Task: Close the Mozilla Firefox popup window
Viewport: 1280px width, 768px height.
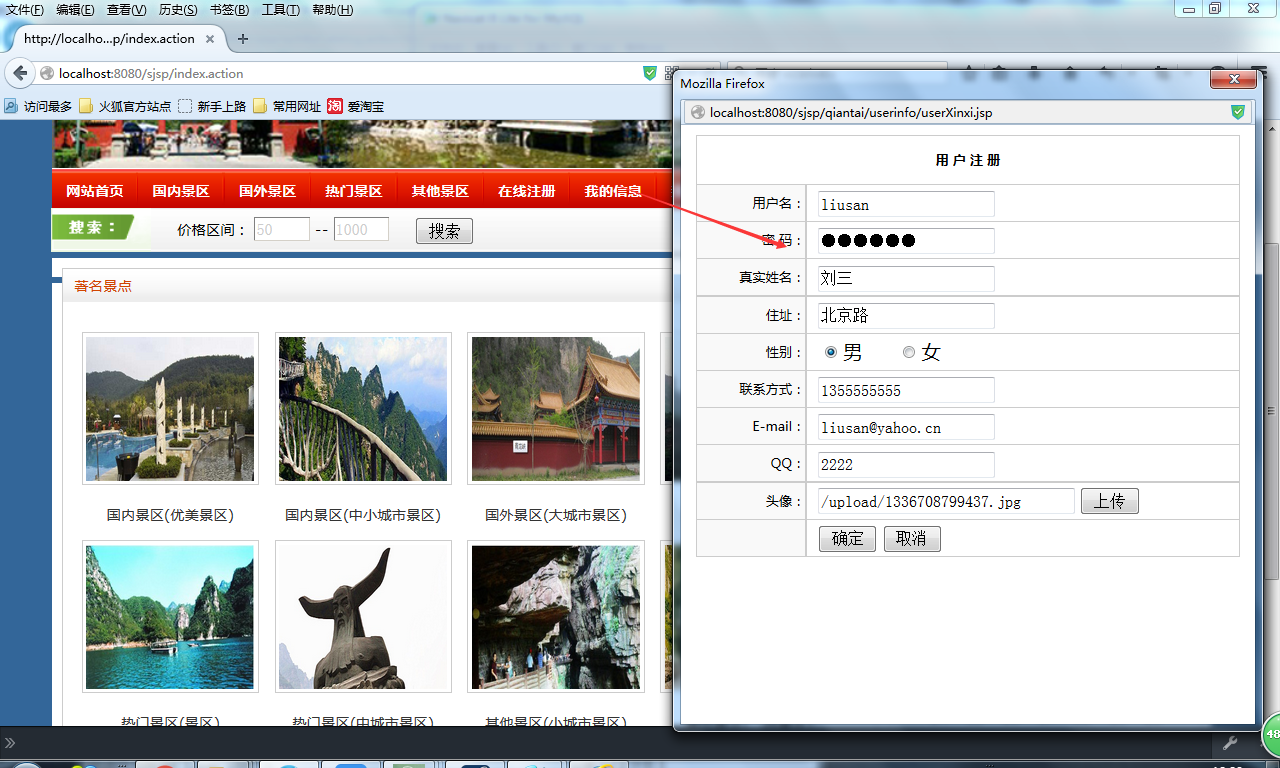Action: click(x=1233, y=80)
